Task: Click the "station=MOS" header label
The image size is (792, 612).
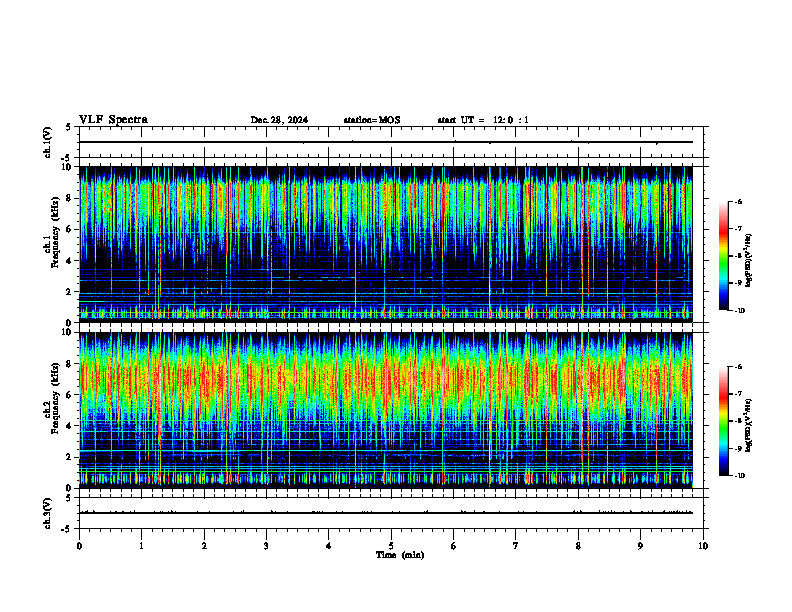Action: pyautogui.click(x=372, y=120)
